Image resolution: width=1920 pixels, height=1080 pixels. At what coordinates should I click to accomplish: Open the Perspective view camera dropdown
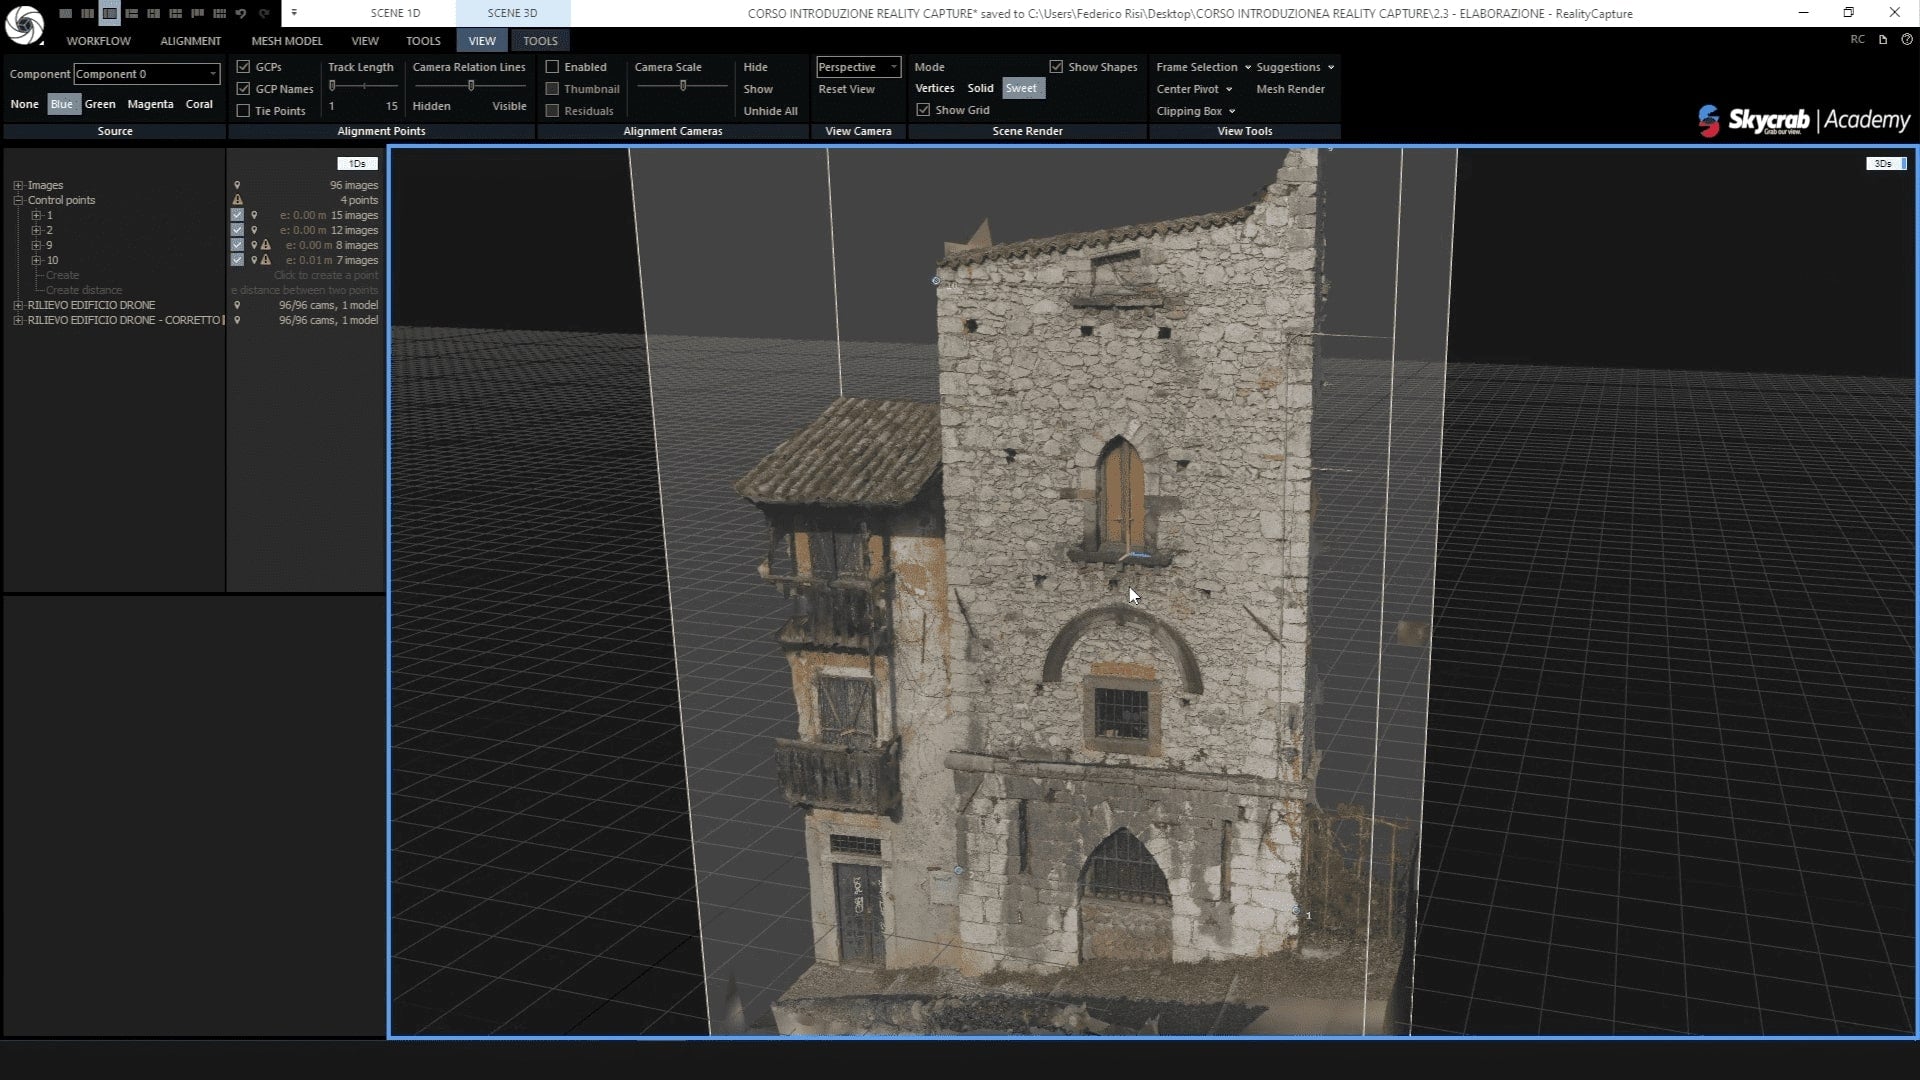point(858,67)
